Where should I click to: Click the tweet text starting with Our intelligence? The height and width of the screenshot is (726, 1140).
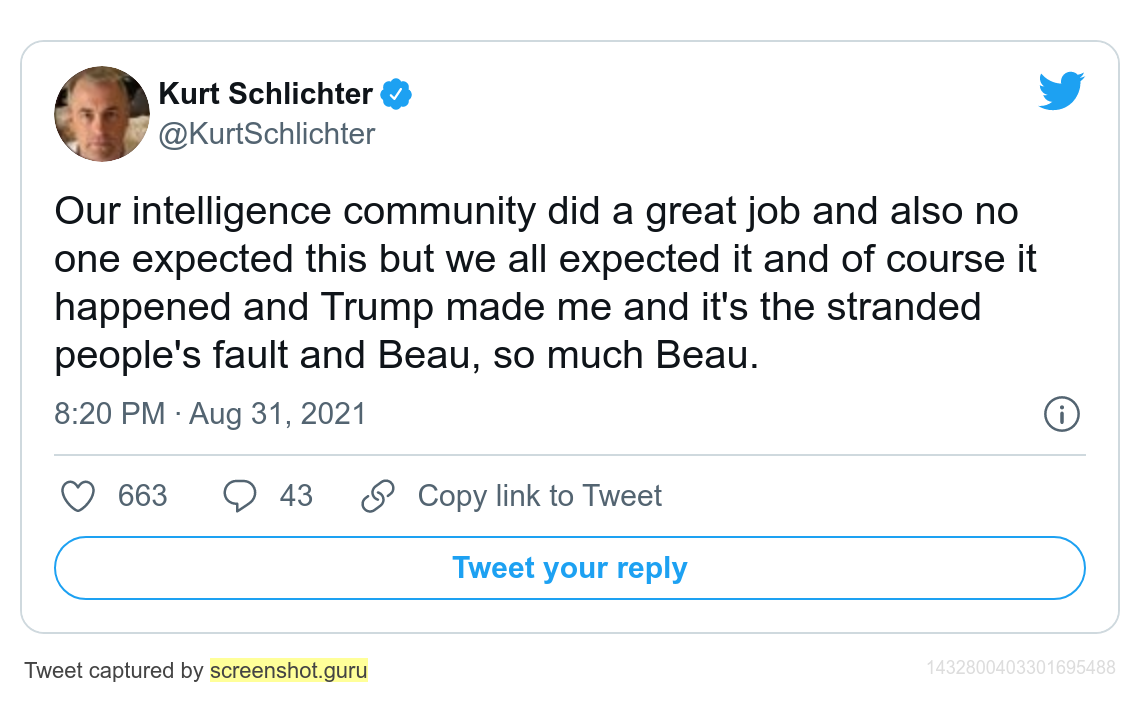545,283
